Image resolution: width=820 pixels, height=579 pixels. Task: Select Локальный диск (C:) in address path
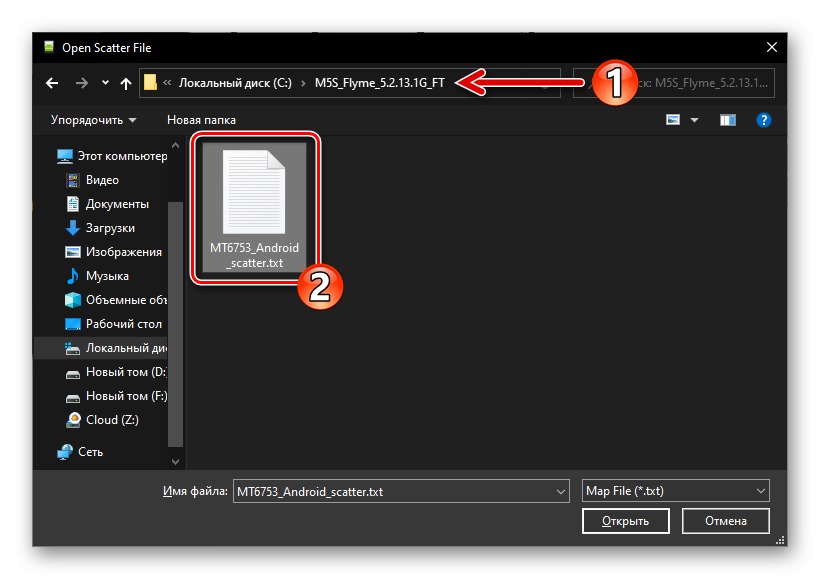[x=235, y=83]
